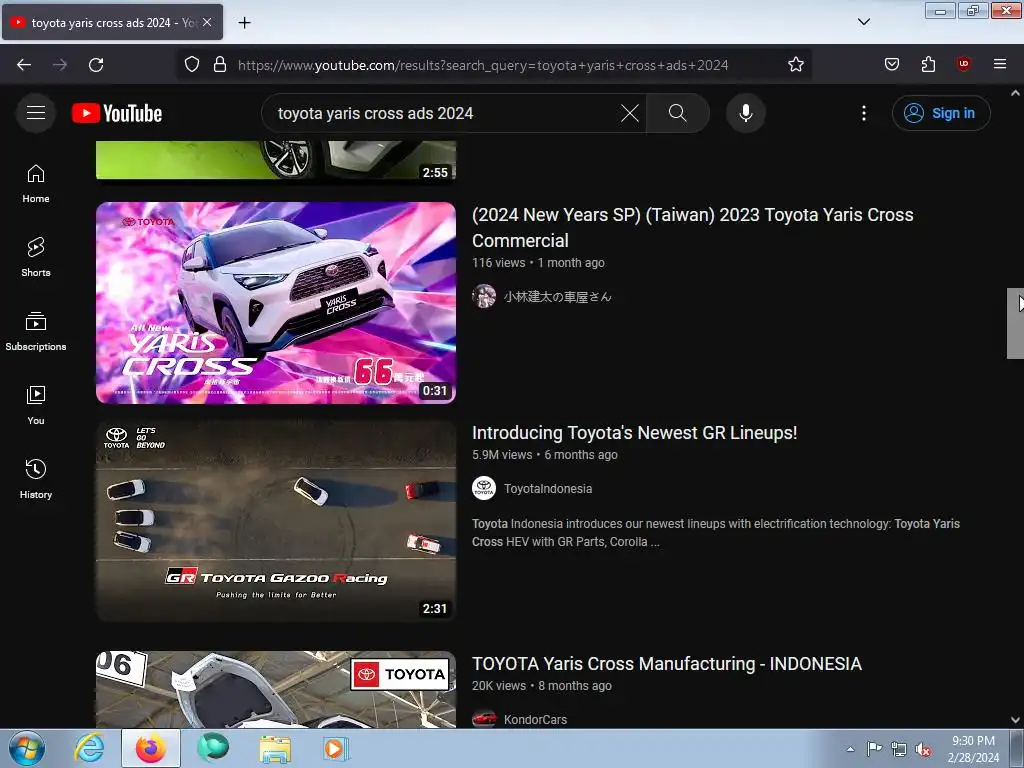Screen dimensions: 1024x768
Task: Open Windows Media Player from taskbar
Action: [336, 749]
